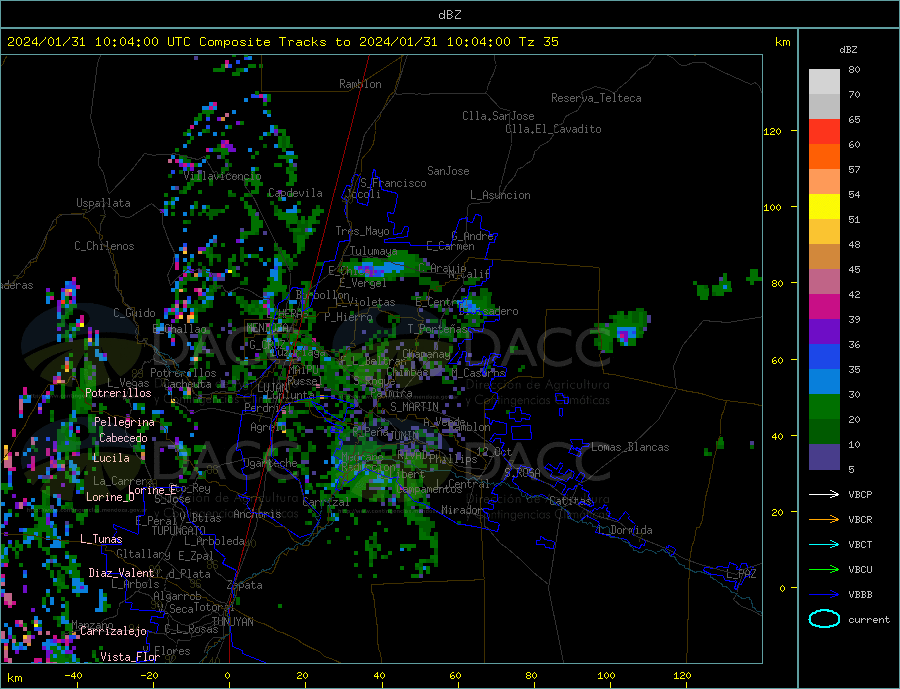Click the C_Guido map label
The width and height of the screenshot is (900, 689).
(134, 313)
